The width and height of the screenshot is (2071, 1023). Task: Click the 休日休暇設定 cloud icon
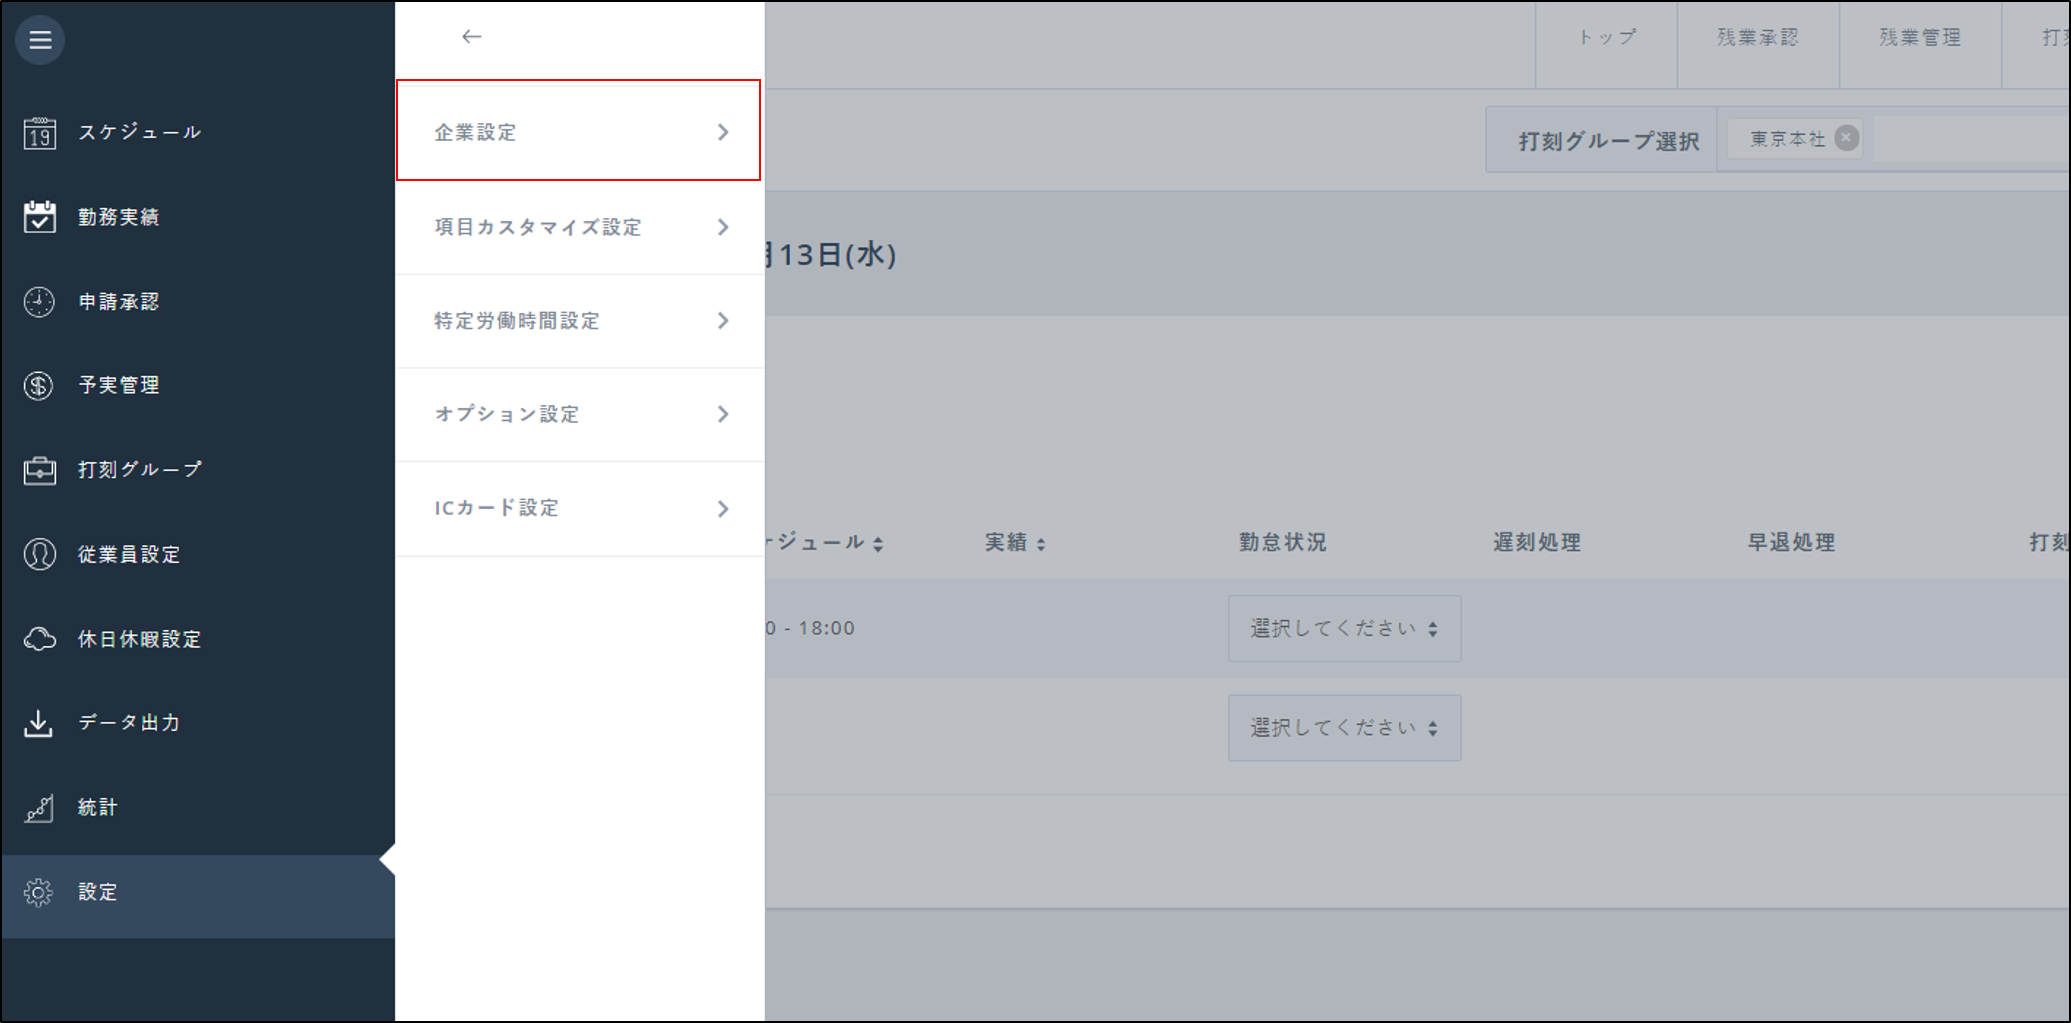[x=39, y=638]
